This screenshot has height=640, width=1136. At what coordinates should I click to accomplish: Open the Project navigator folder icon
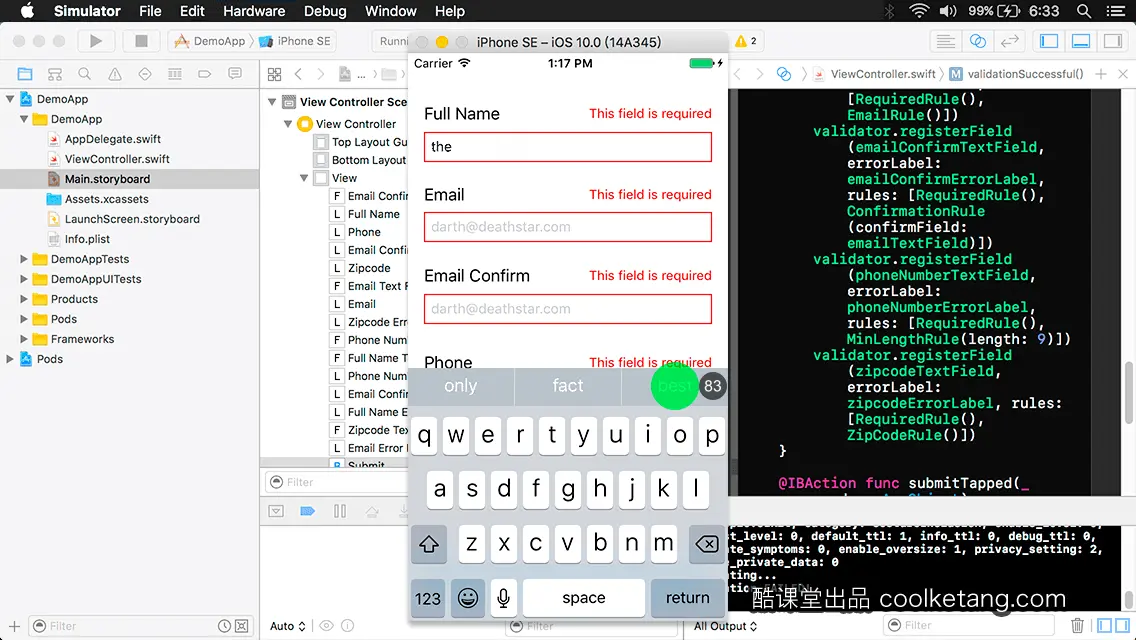[x=25, y=74]
